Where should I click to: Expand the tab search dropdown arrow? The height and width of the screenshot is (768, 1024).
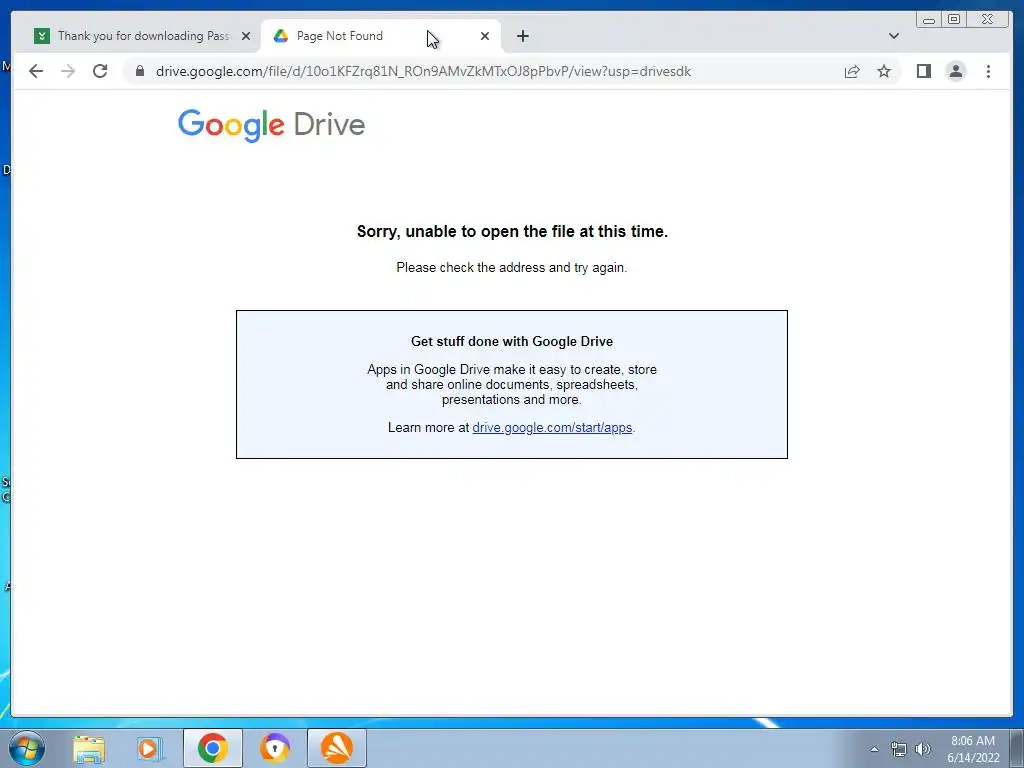893,36
